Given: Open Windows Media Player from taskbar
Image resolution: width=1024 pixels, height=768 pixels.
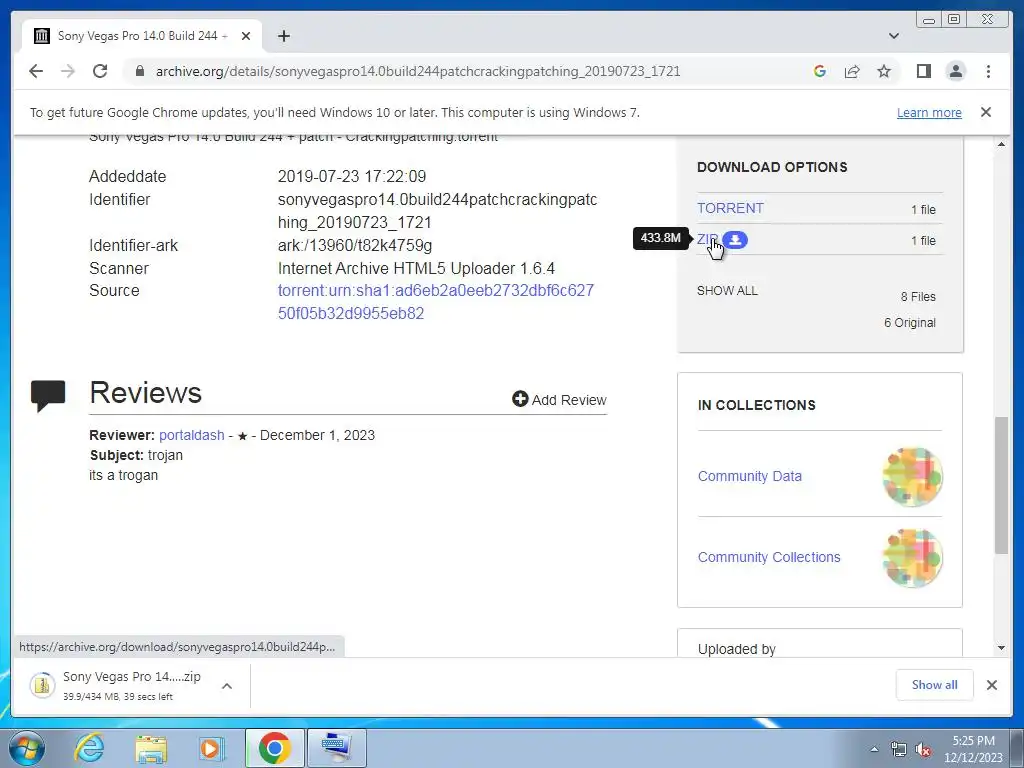Looking at the screenshot, I should point(210,748).
